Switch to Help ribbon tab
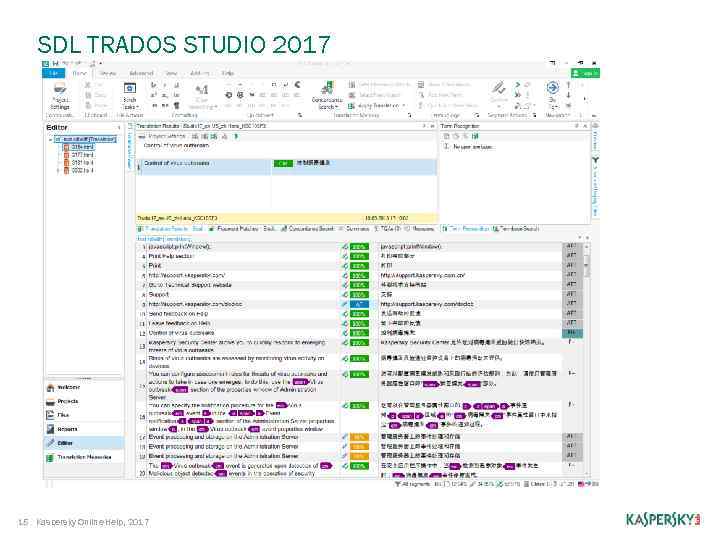 tap(228, 73)
